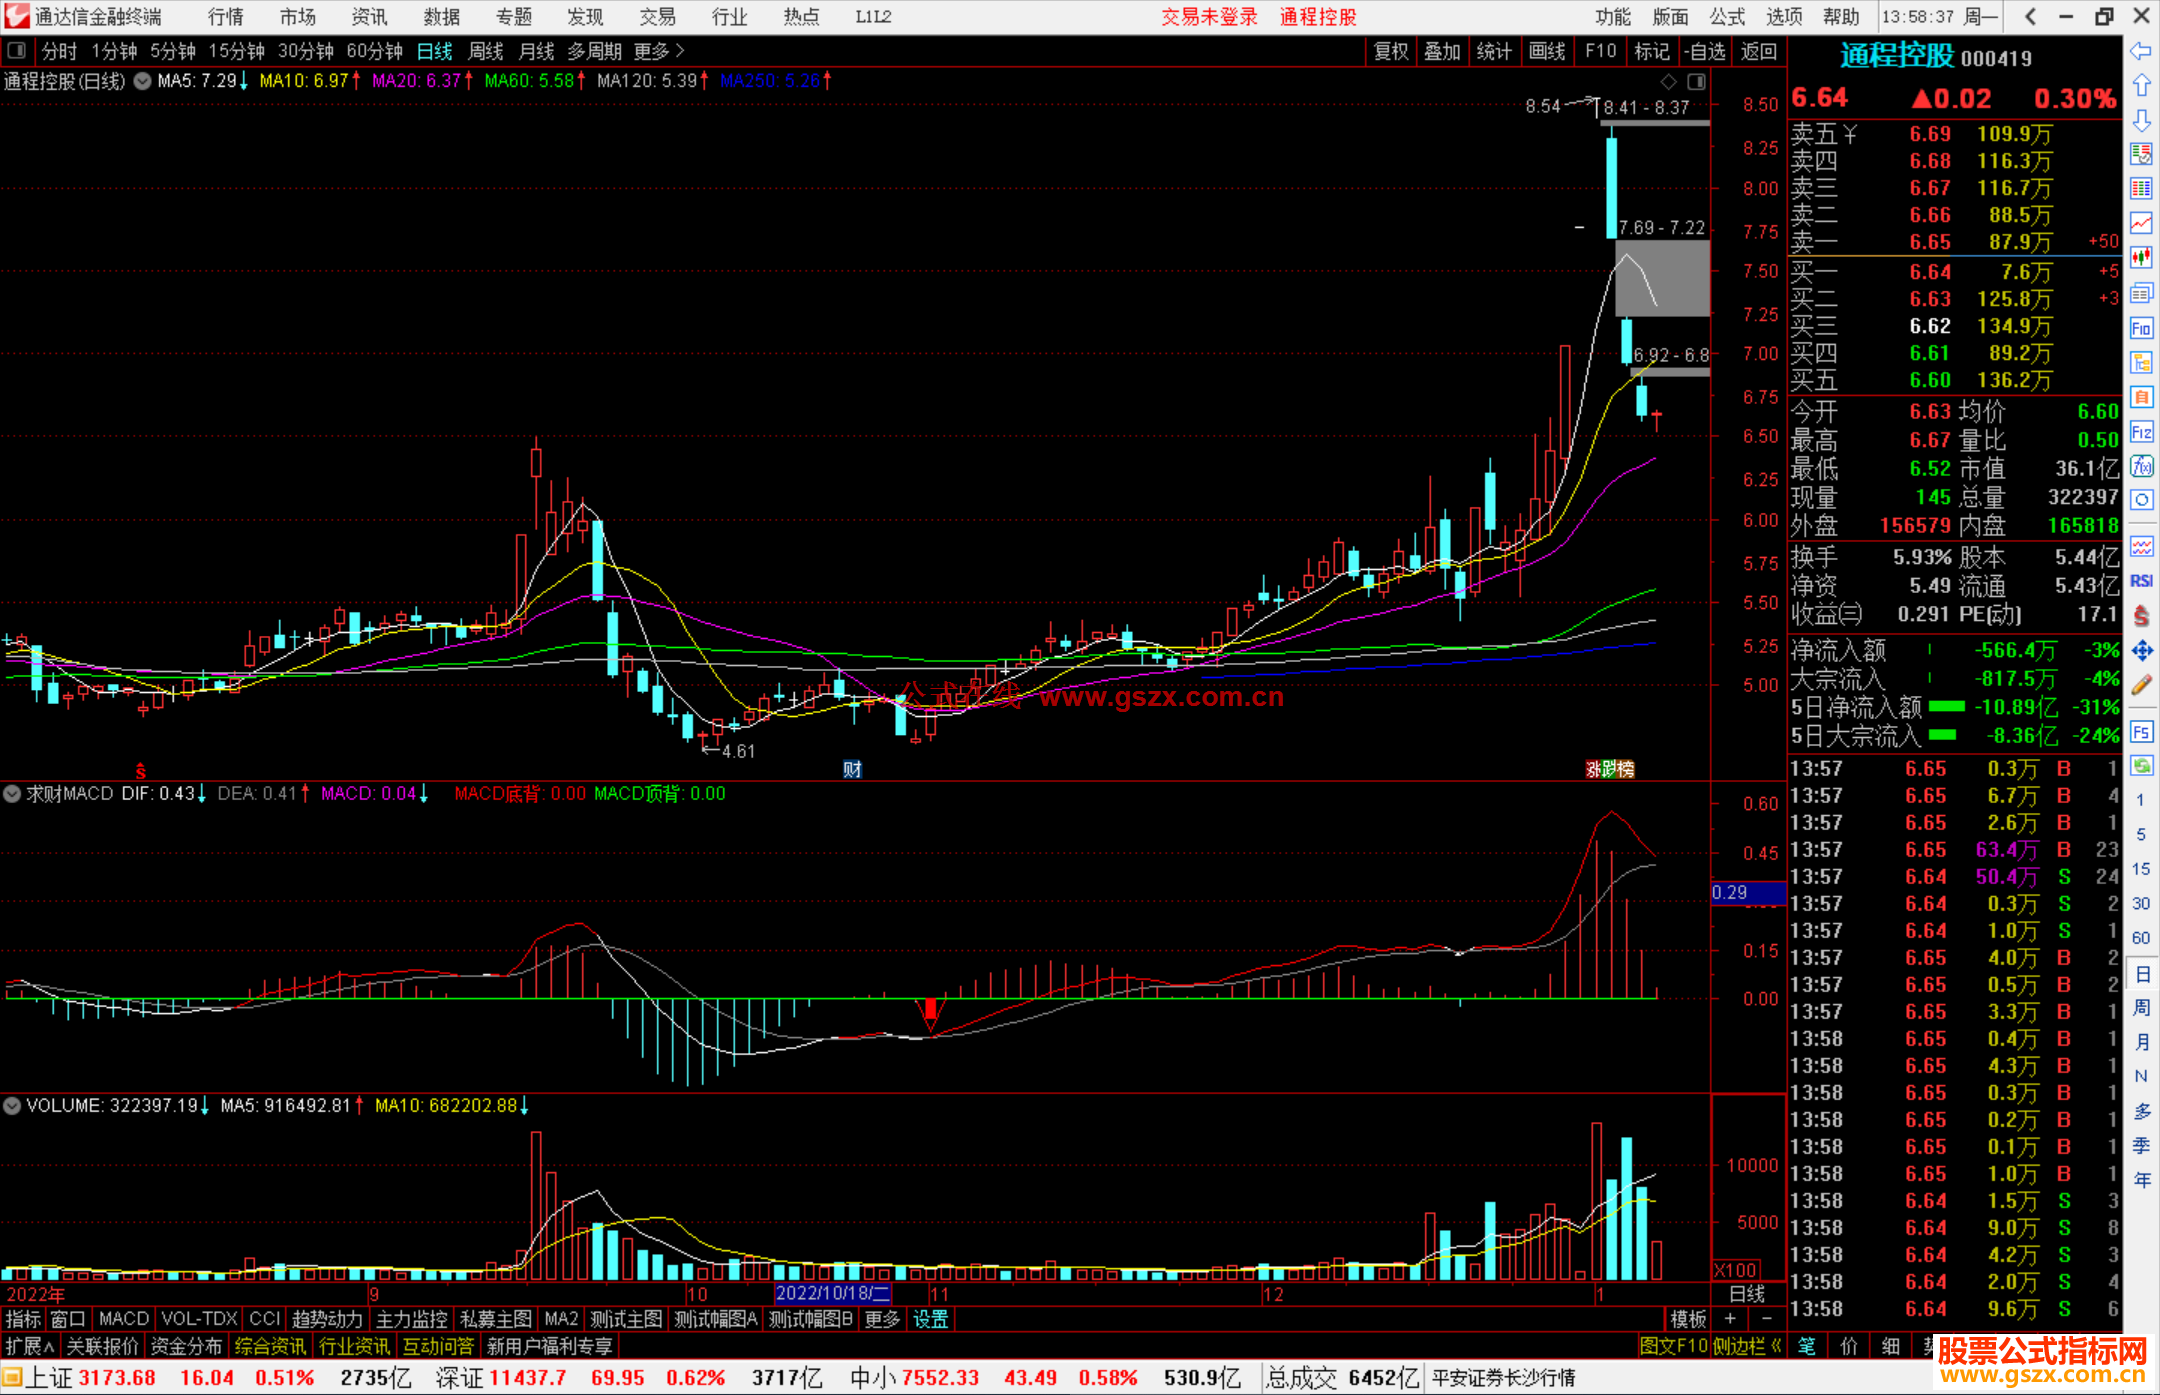Click the 交易未登录 link
The image size is (2160, 1395).
[x=1209, y=17]
